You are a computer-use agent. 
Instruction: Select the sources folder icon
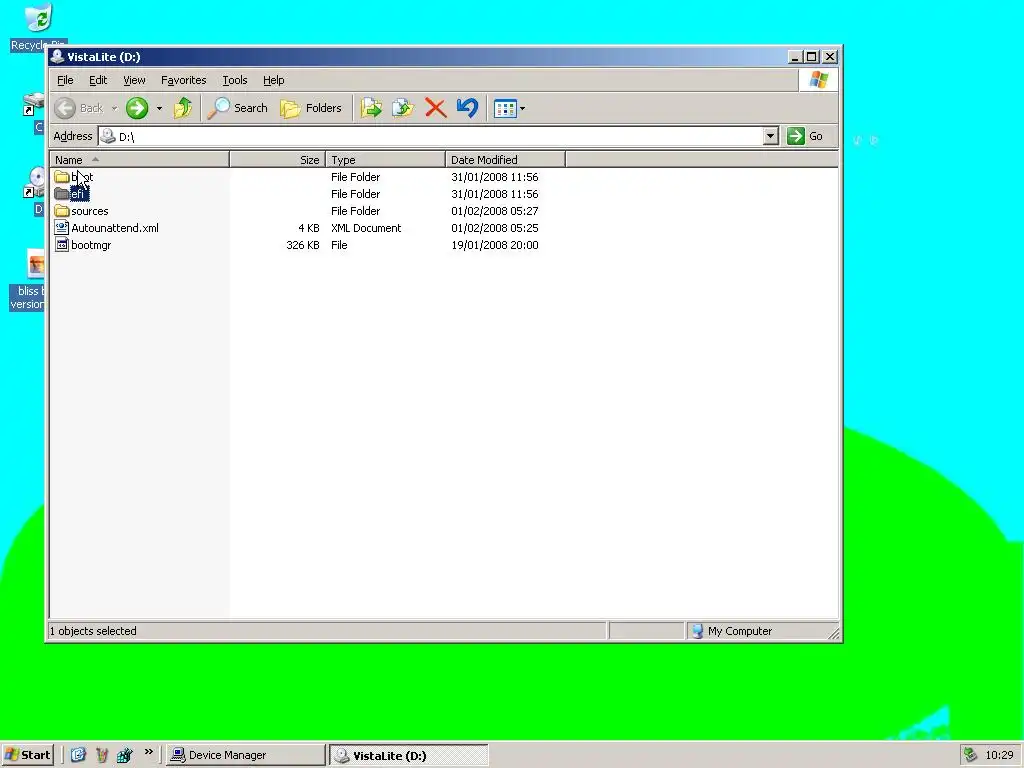click(x=62, y=211)
